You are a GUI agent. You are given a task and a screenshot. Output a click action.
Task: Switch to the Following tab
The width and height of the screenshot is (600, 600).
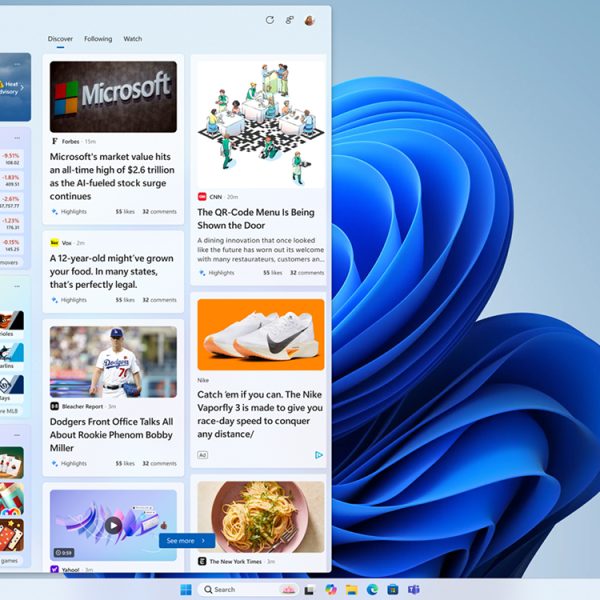pos(98,39)
